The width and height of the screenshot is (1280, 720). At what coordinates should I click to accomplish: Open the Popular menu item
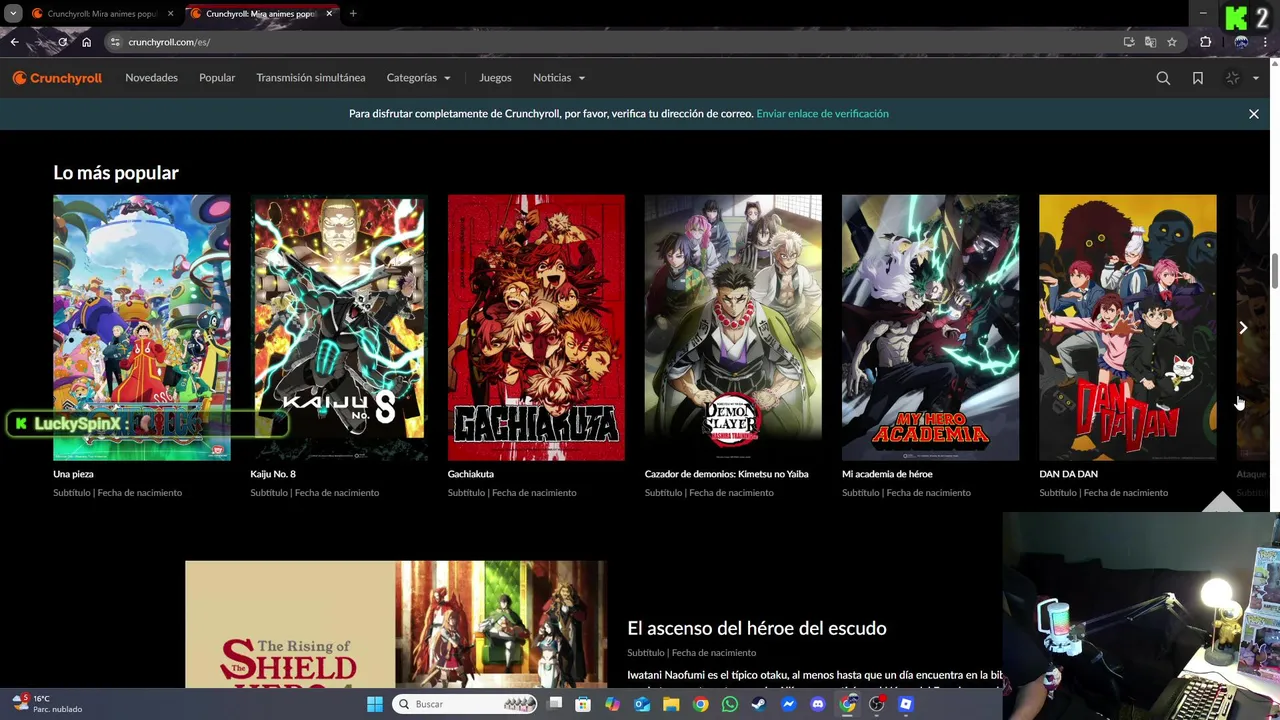click(217, 78)
